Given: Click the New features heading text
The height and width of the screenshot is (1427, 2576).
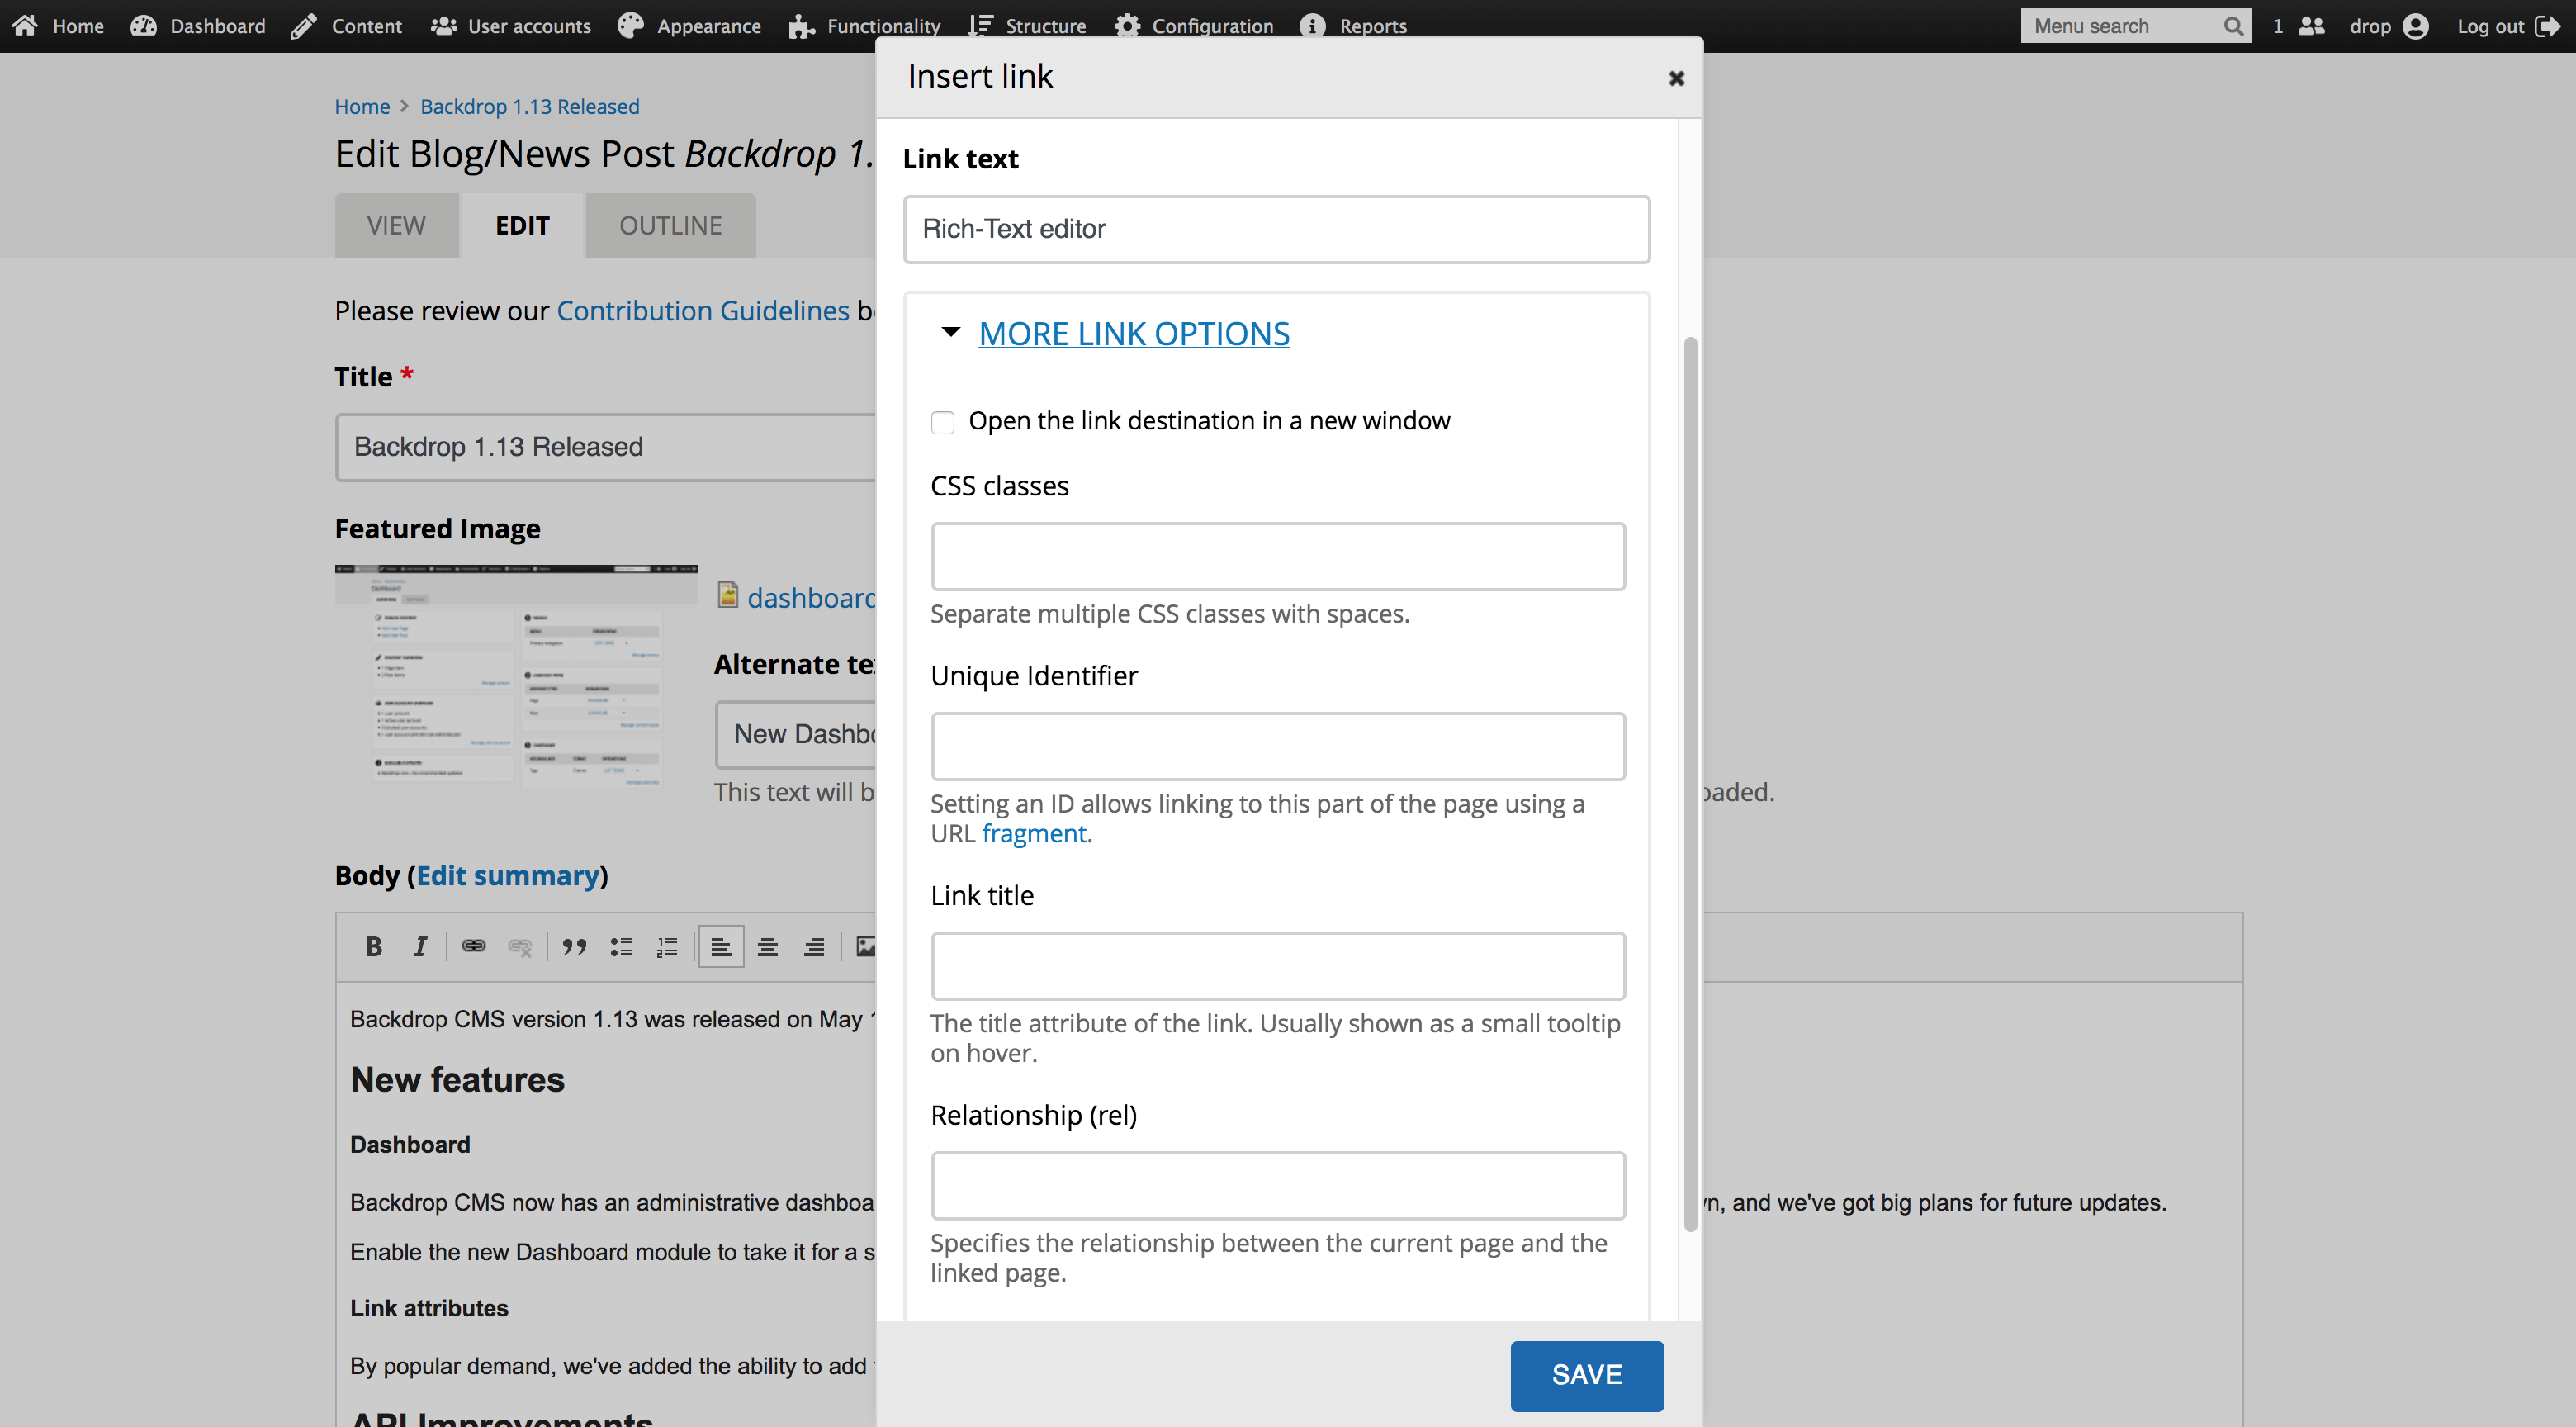Looking at the screenshot, I should (457, 1080).
